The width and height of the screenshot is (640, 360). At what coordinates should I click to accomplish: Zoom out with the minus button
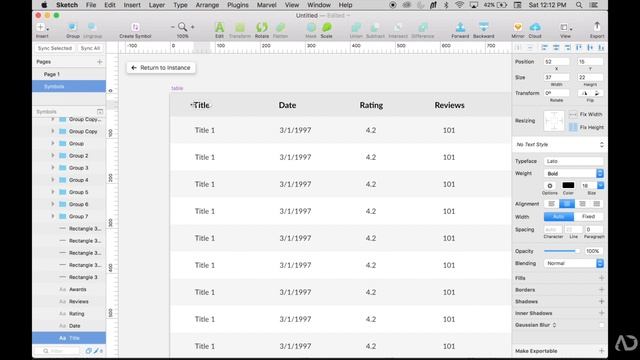[x=173, y=27]
